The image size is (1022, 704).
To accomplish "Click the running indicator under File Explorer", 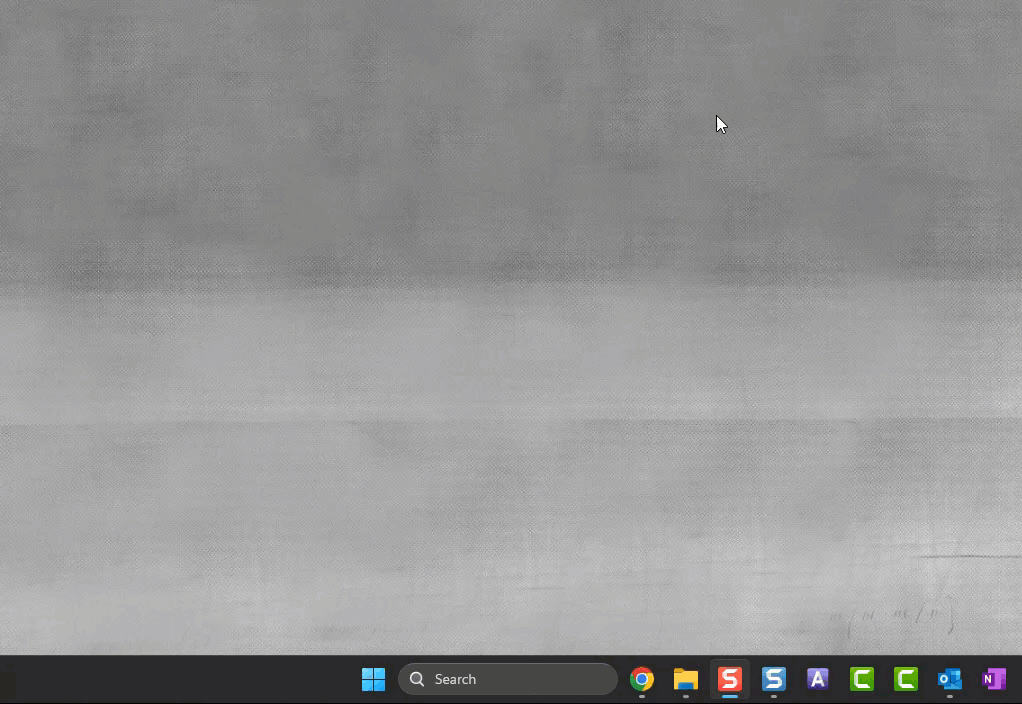I will (x=686, y=696).
